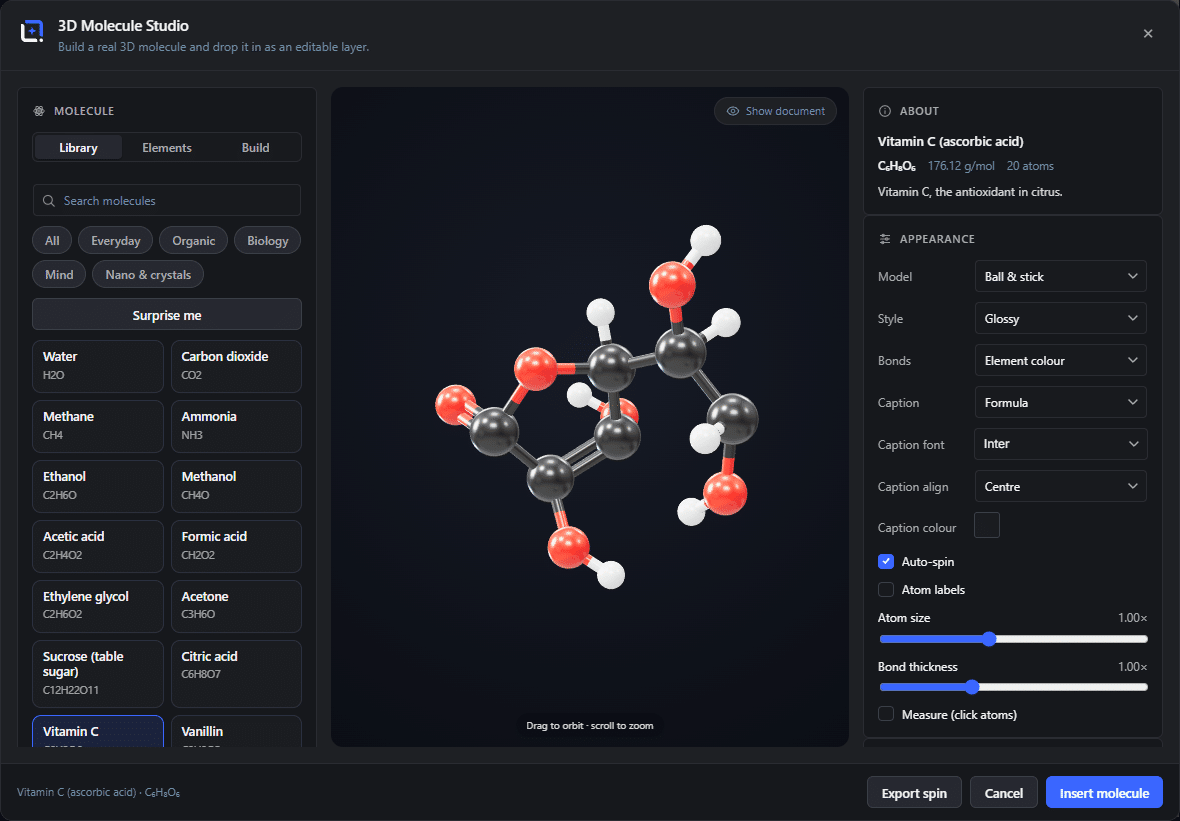The width and height of the screenshot is (1180, 821).
Task: Open the Caption font dropdown showing Inter
Action: pos(1060,444)
